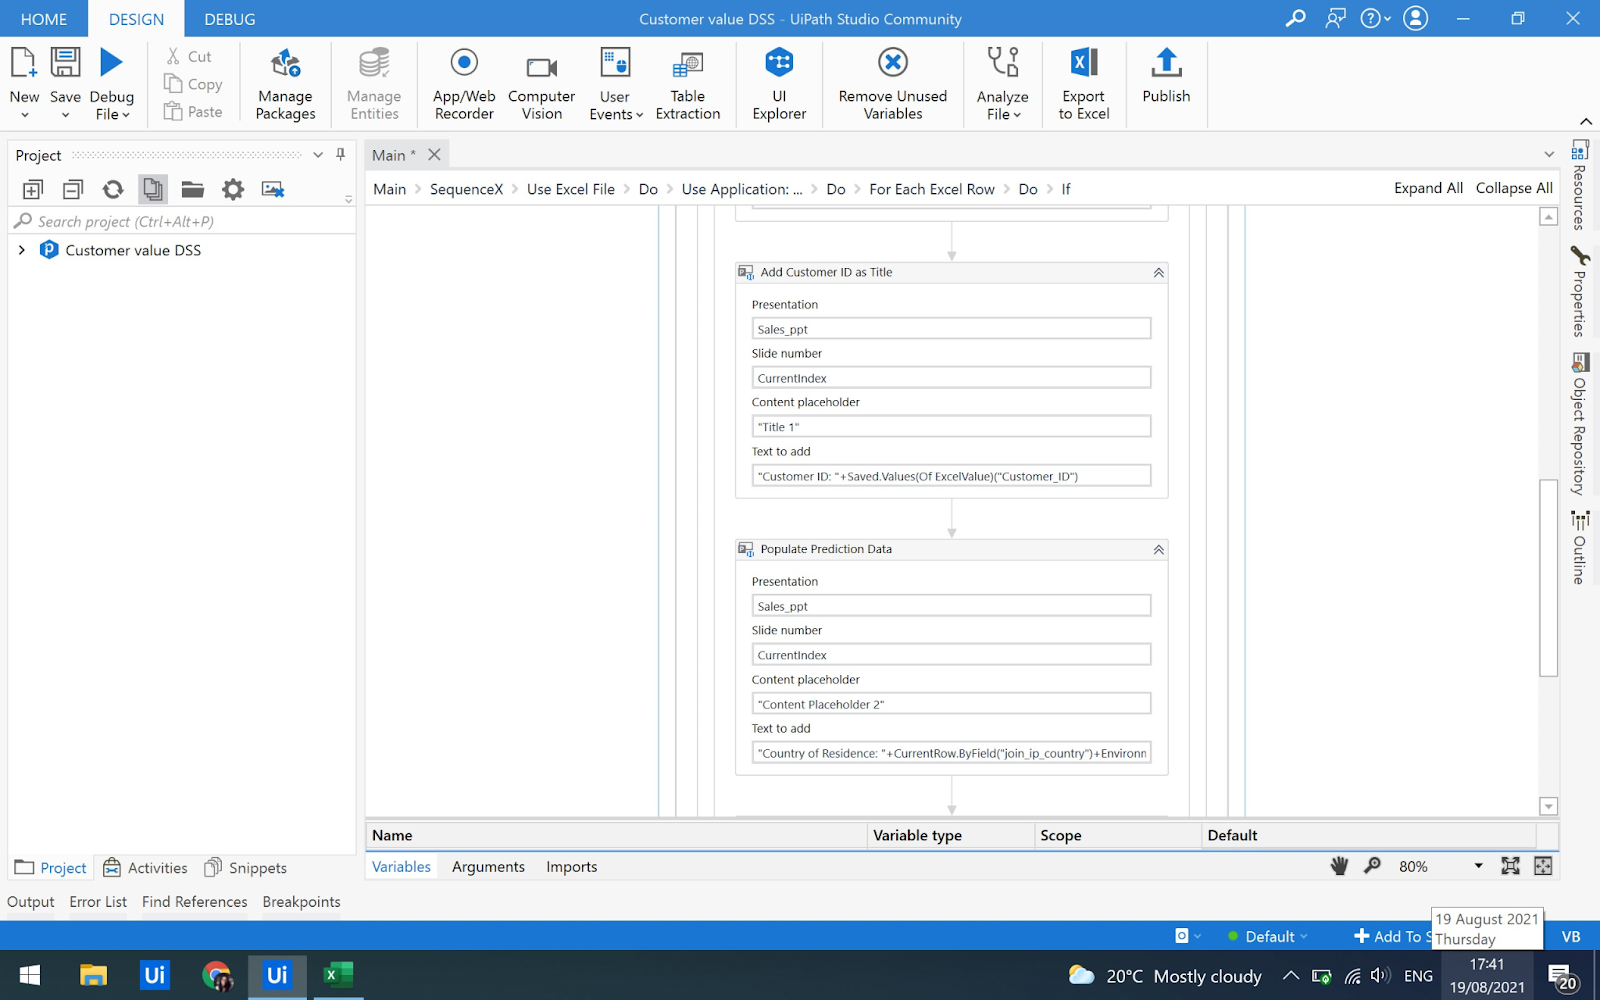Launch App/Web Recorder

point(464,84)
